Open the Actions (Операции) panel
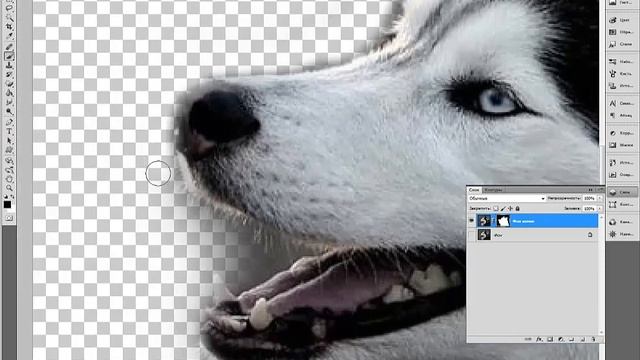The image size is (640, 360). click(622, 175)
